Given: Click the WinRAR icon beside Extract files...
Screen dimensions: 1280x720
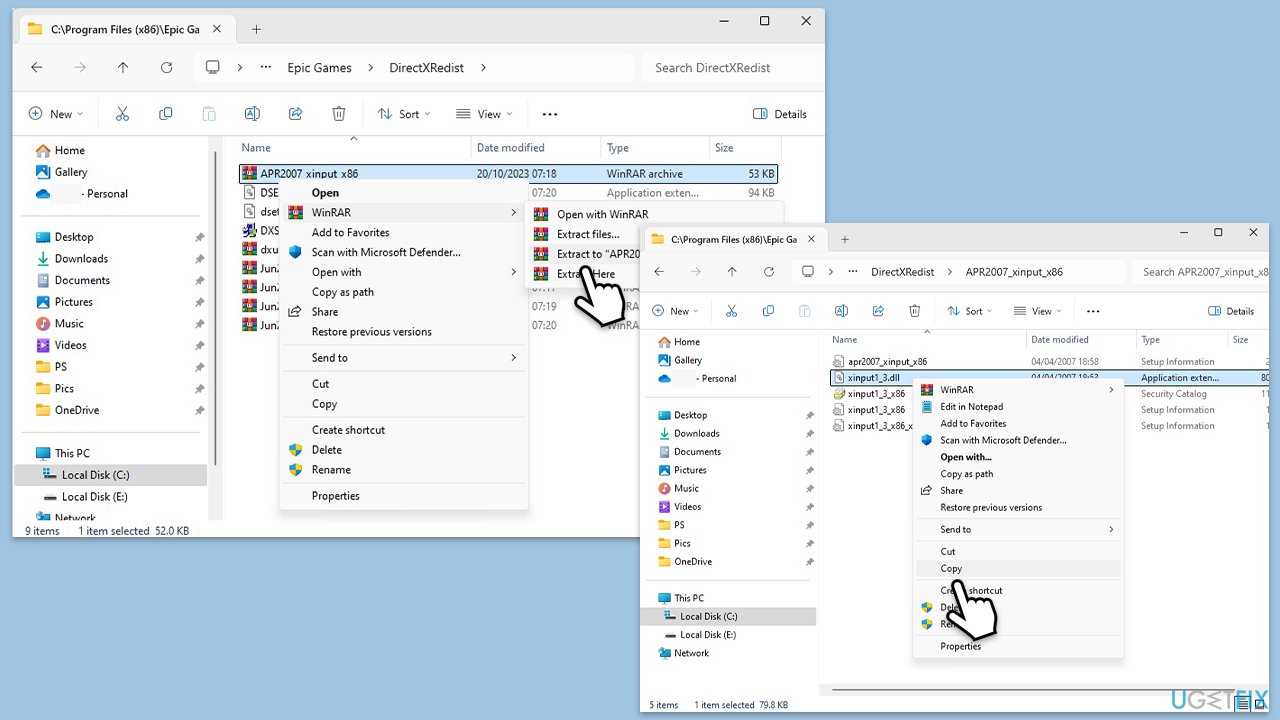Looking at the screenshot, I should pyautogui.click(x=541, y=234).
